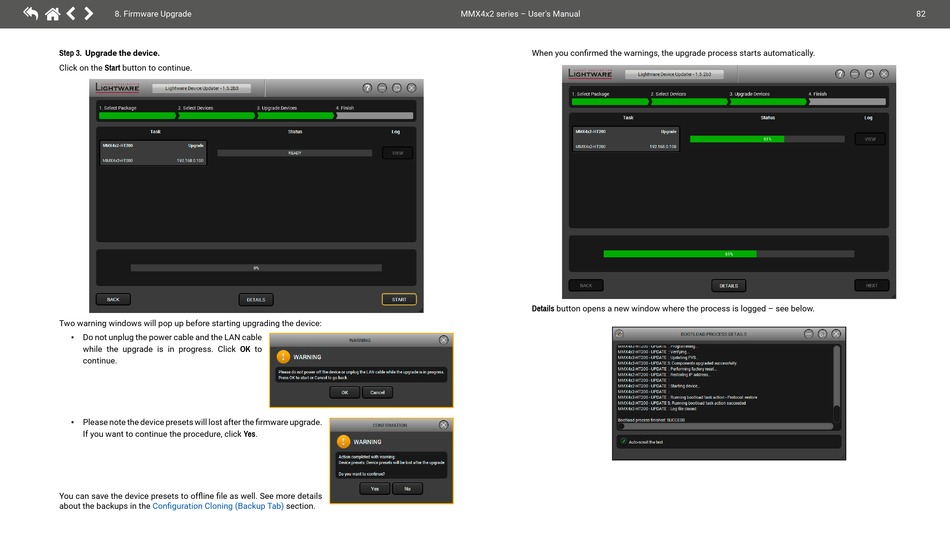This screenshot has width=950, height=533.
Task: Open the home page icon
Action: tap(53, 13)
